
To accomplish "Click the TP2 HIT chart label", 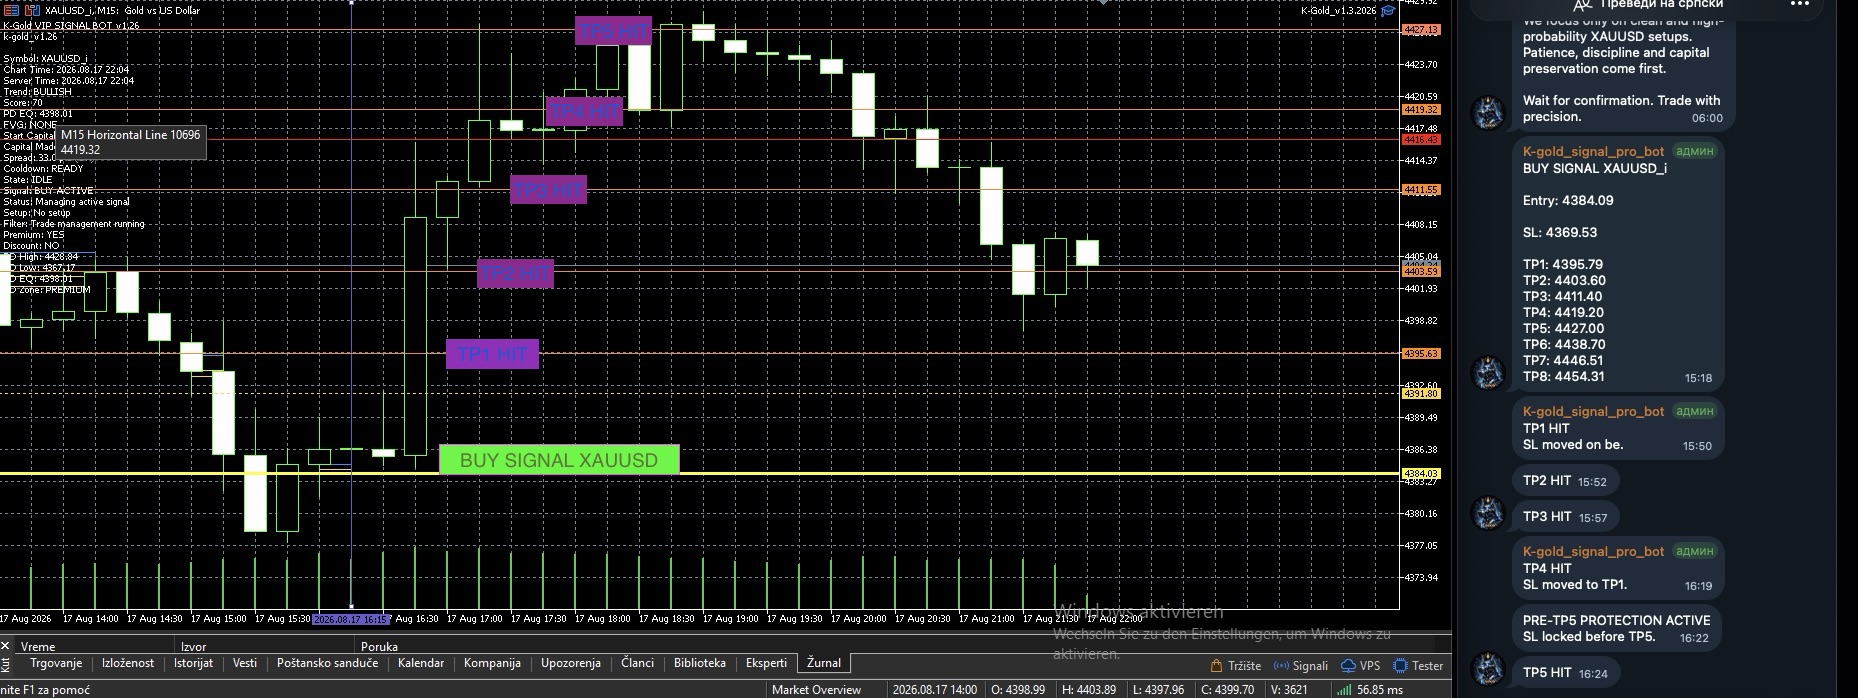I will point(515,273).
